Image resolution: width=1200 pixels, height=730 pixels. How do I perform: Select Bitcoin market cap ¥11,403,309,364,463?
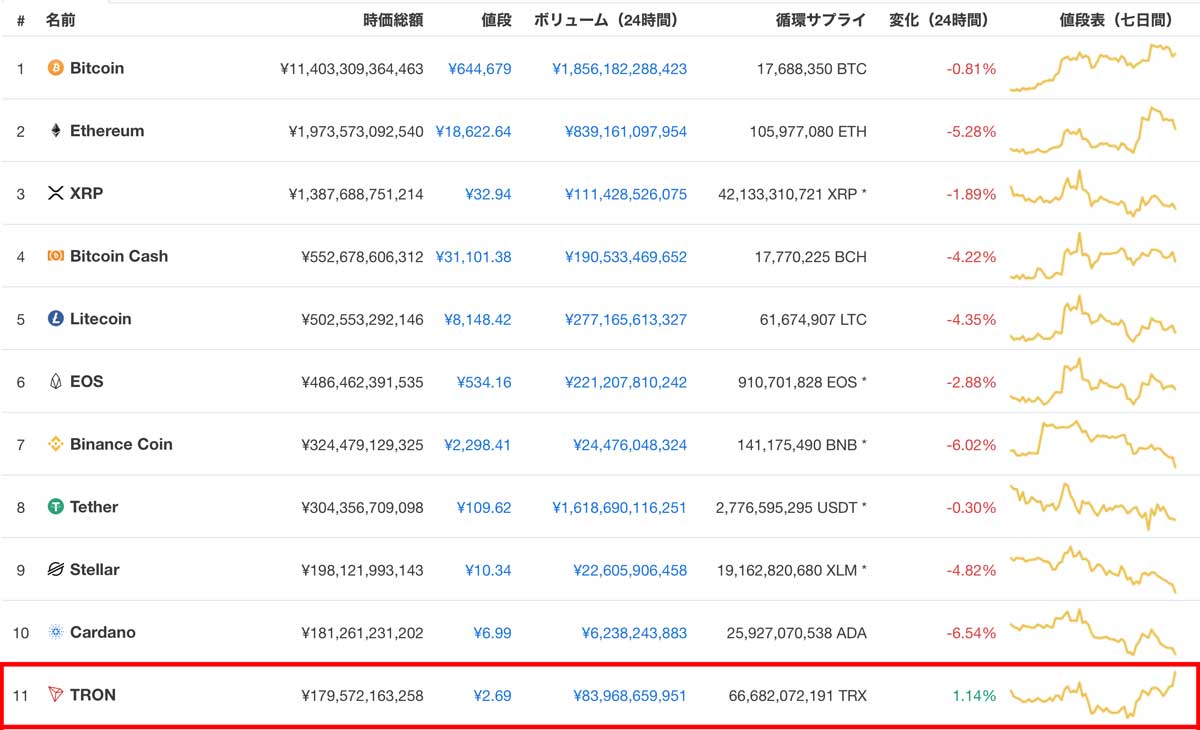click(x=352, y=69)
